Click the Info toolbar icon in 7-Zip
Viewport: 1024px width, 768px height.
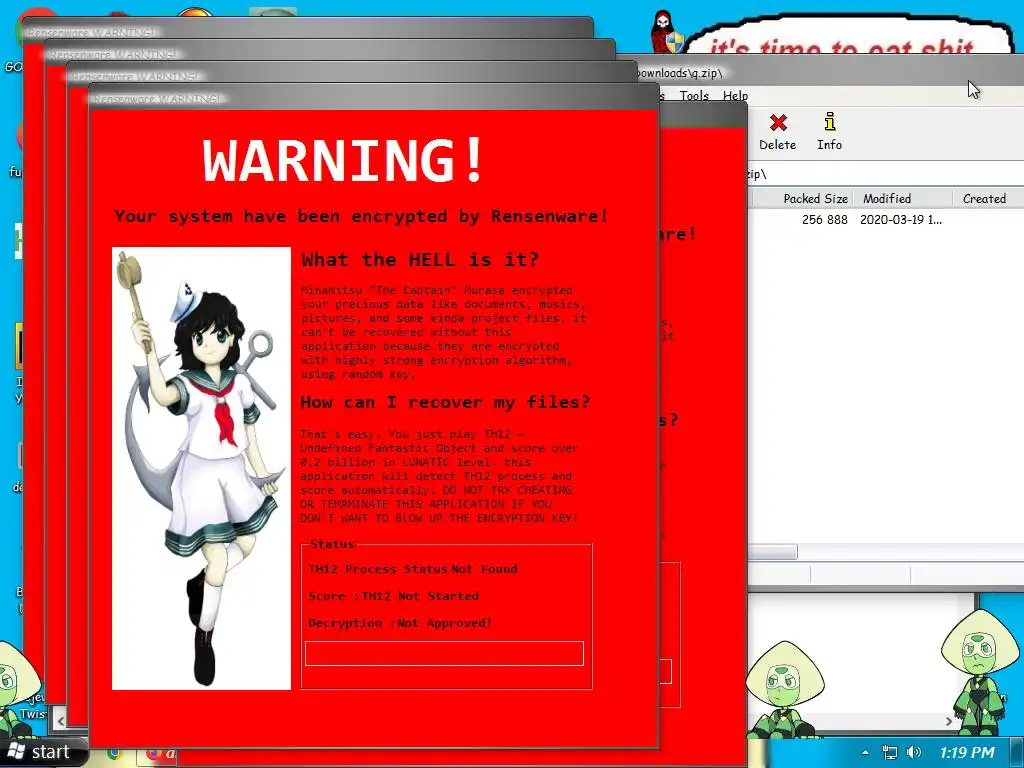tap(829, 132)
